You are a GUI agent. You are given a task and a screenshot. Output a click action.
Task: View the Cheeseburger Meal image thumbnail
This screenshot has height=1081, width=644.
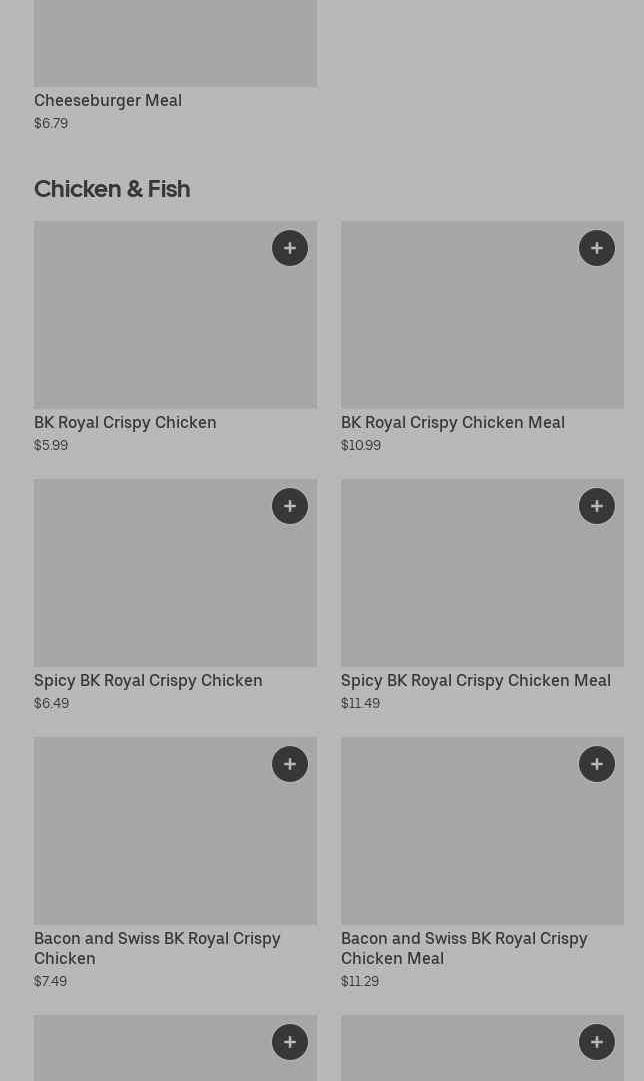click(x=175, y=43)
